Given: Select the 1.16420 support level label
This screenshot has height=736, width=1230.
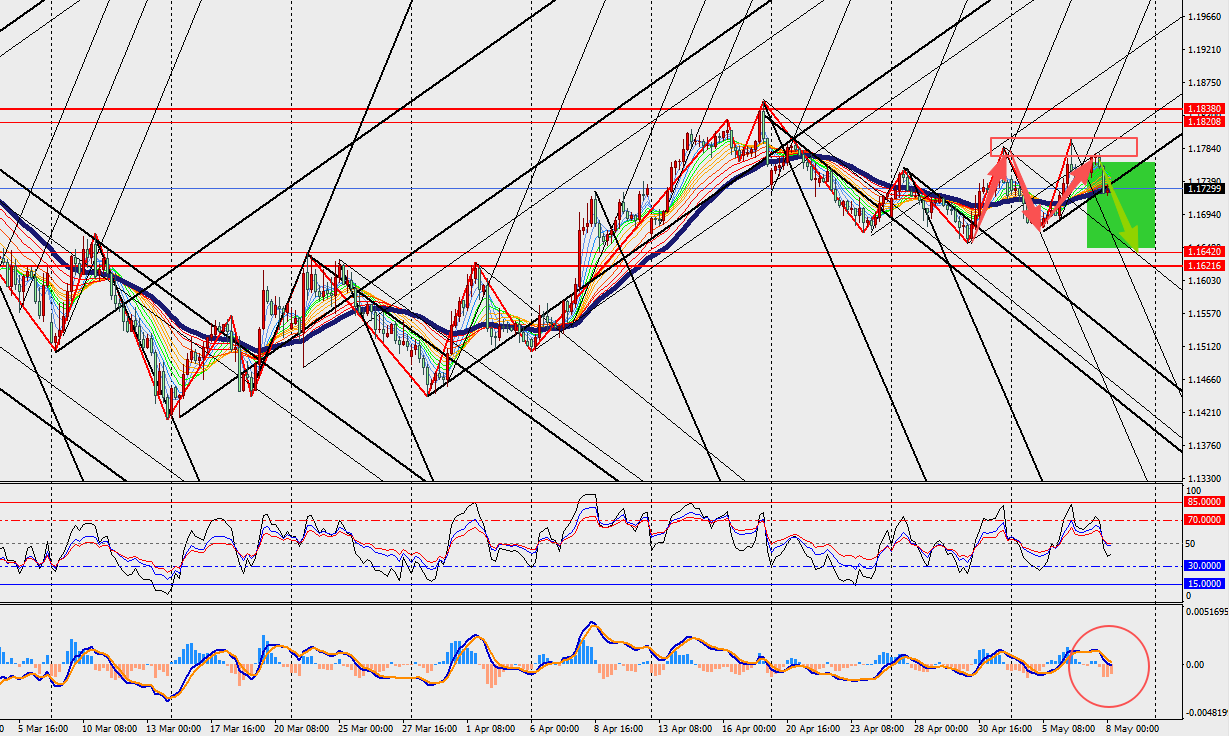Looking at the screenshot, I should (1203, 251).
